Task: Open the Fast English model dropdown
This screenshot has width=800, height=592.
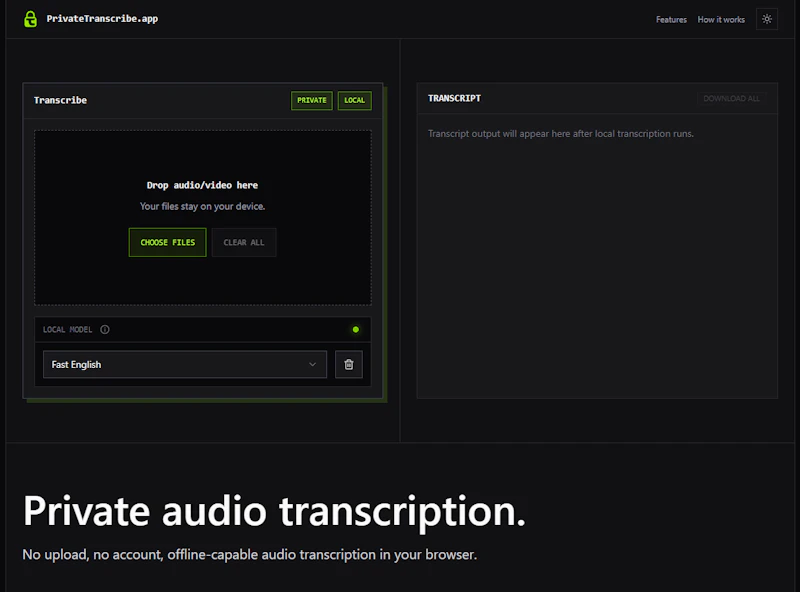Action: [x=185, y=364]
